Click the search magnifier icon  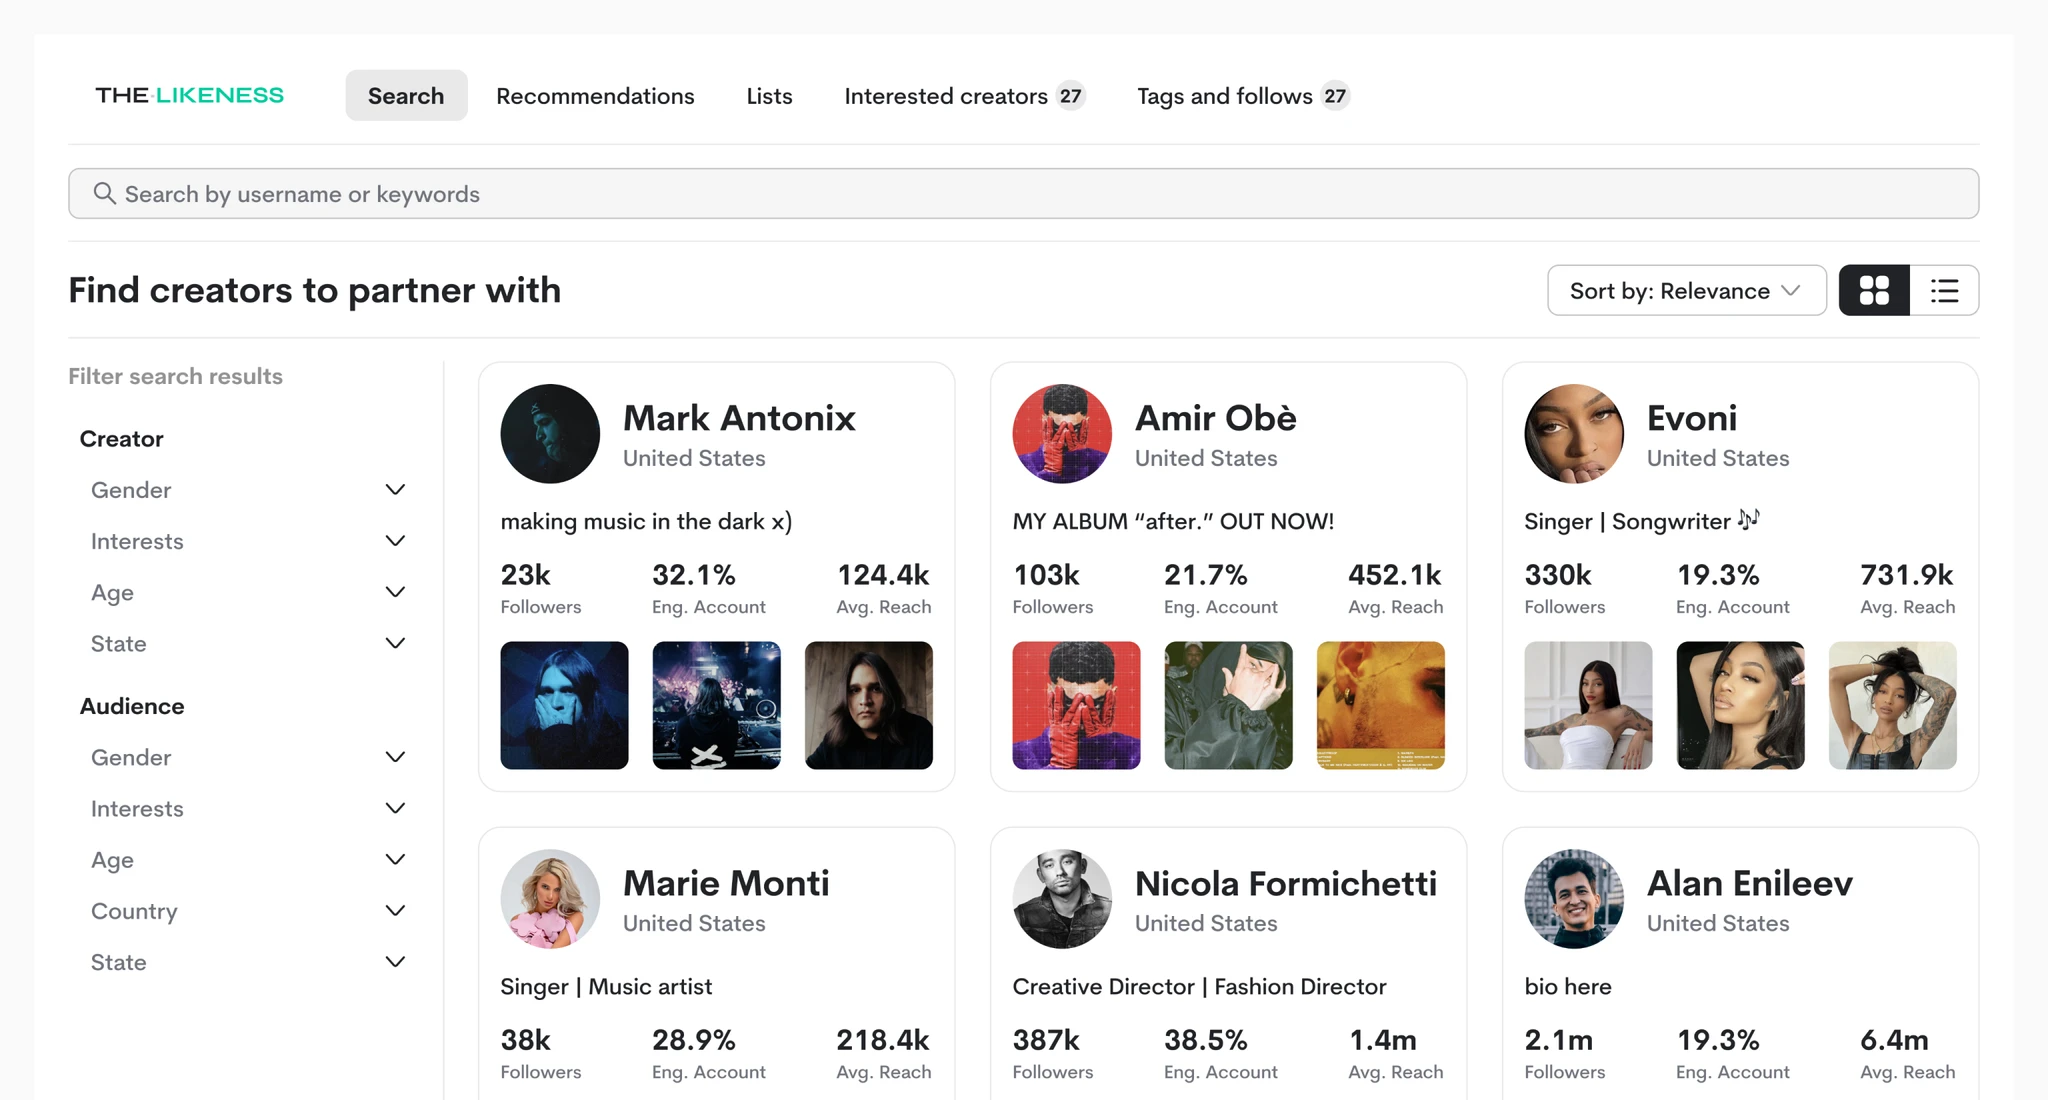pyautogui.click(x=104, y=193)
